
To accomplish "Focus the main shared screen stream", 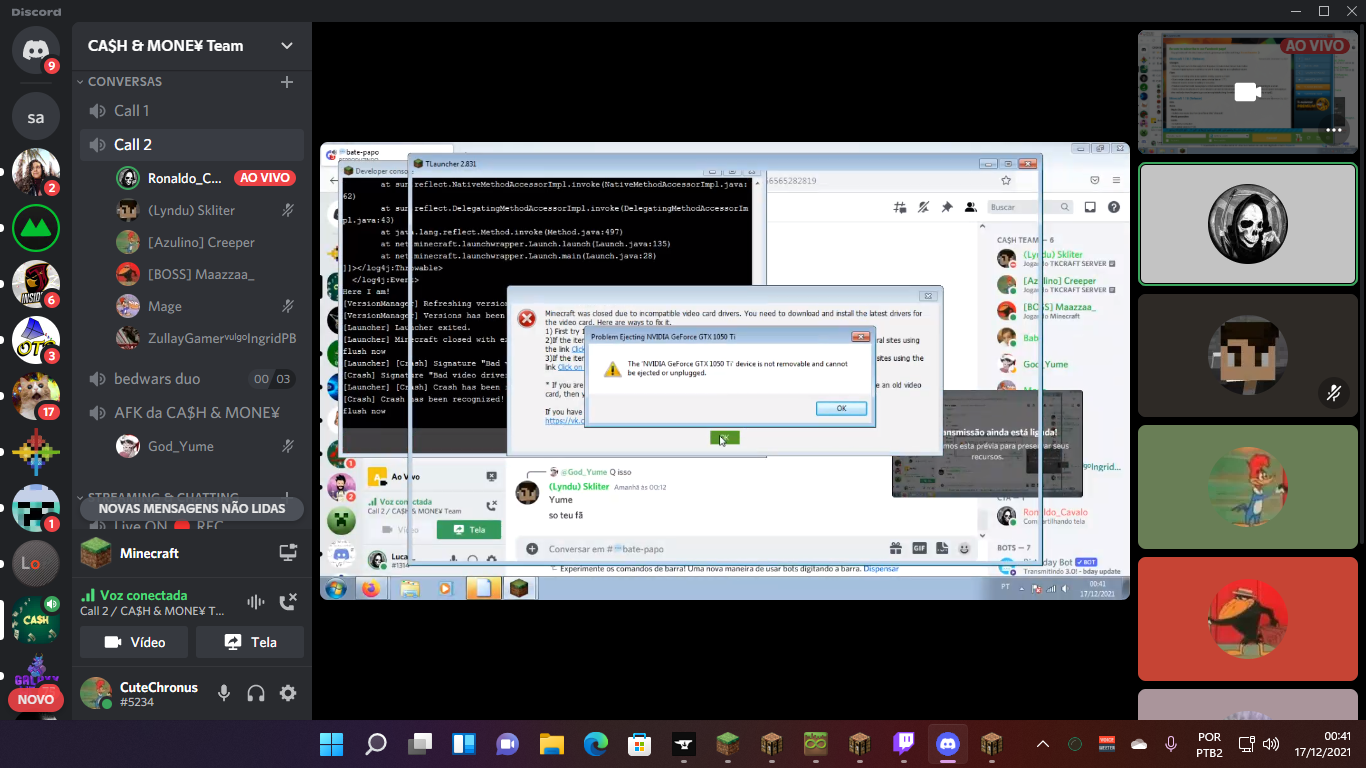I will tap(725, 371).
